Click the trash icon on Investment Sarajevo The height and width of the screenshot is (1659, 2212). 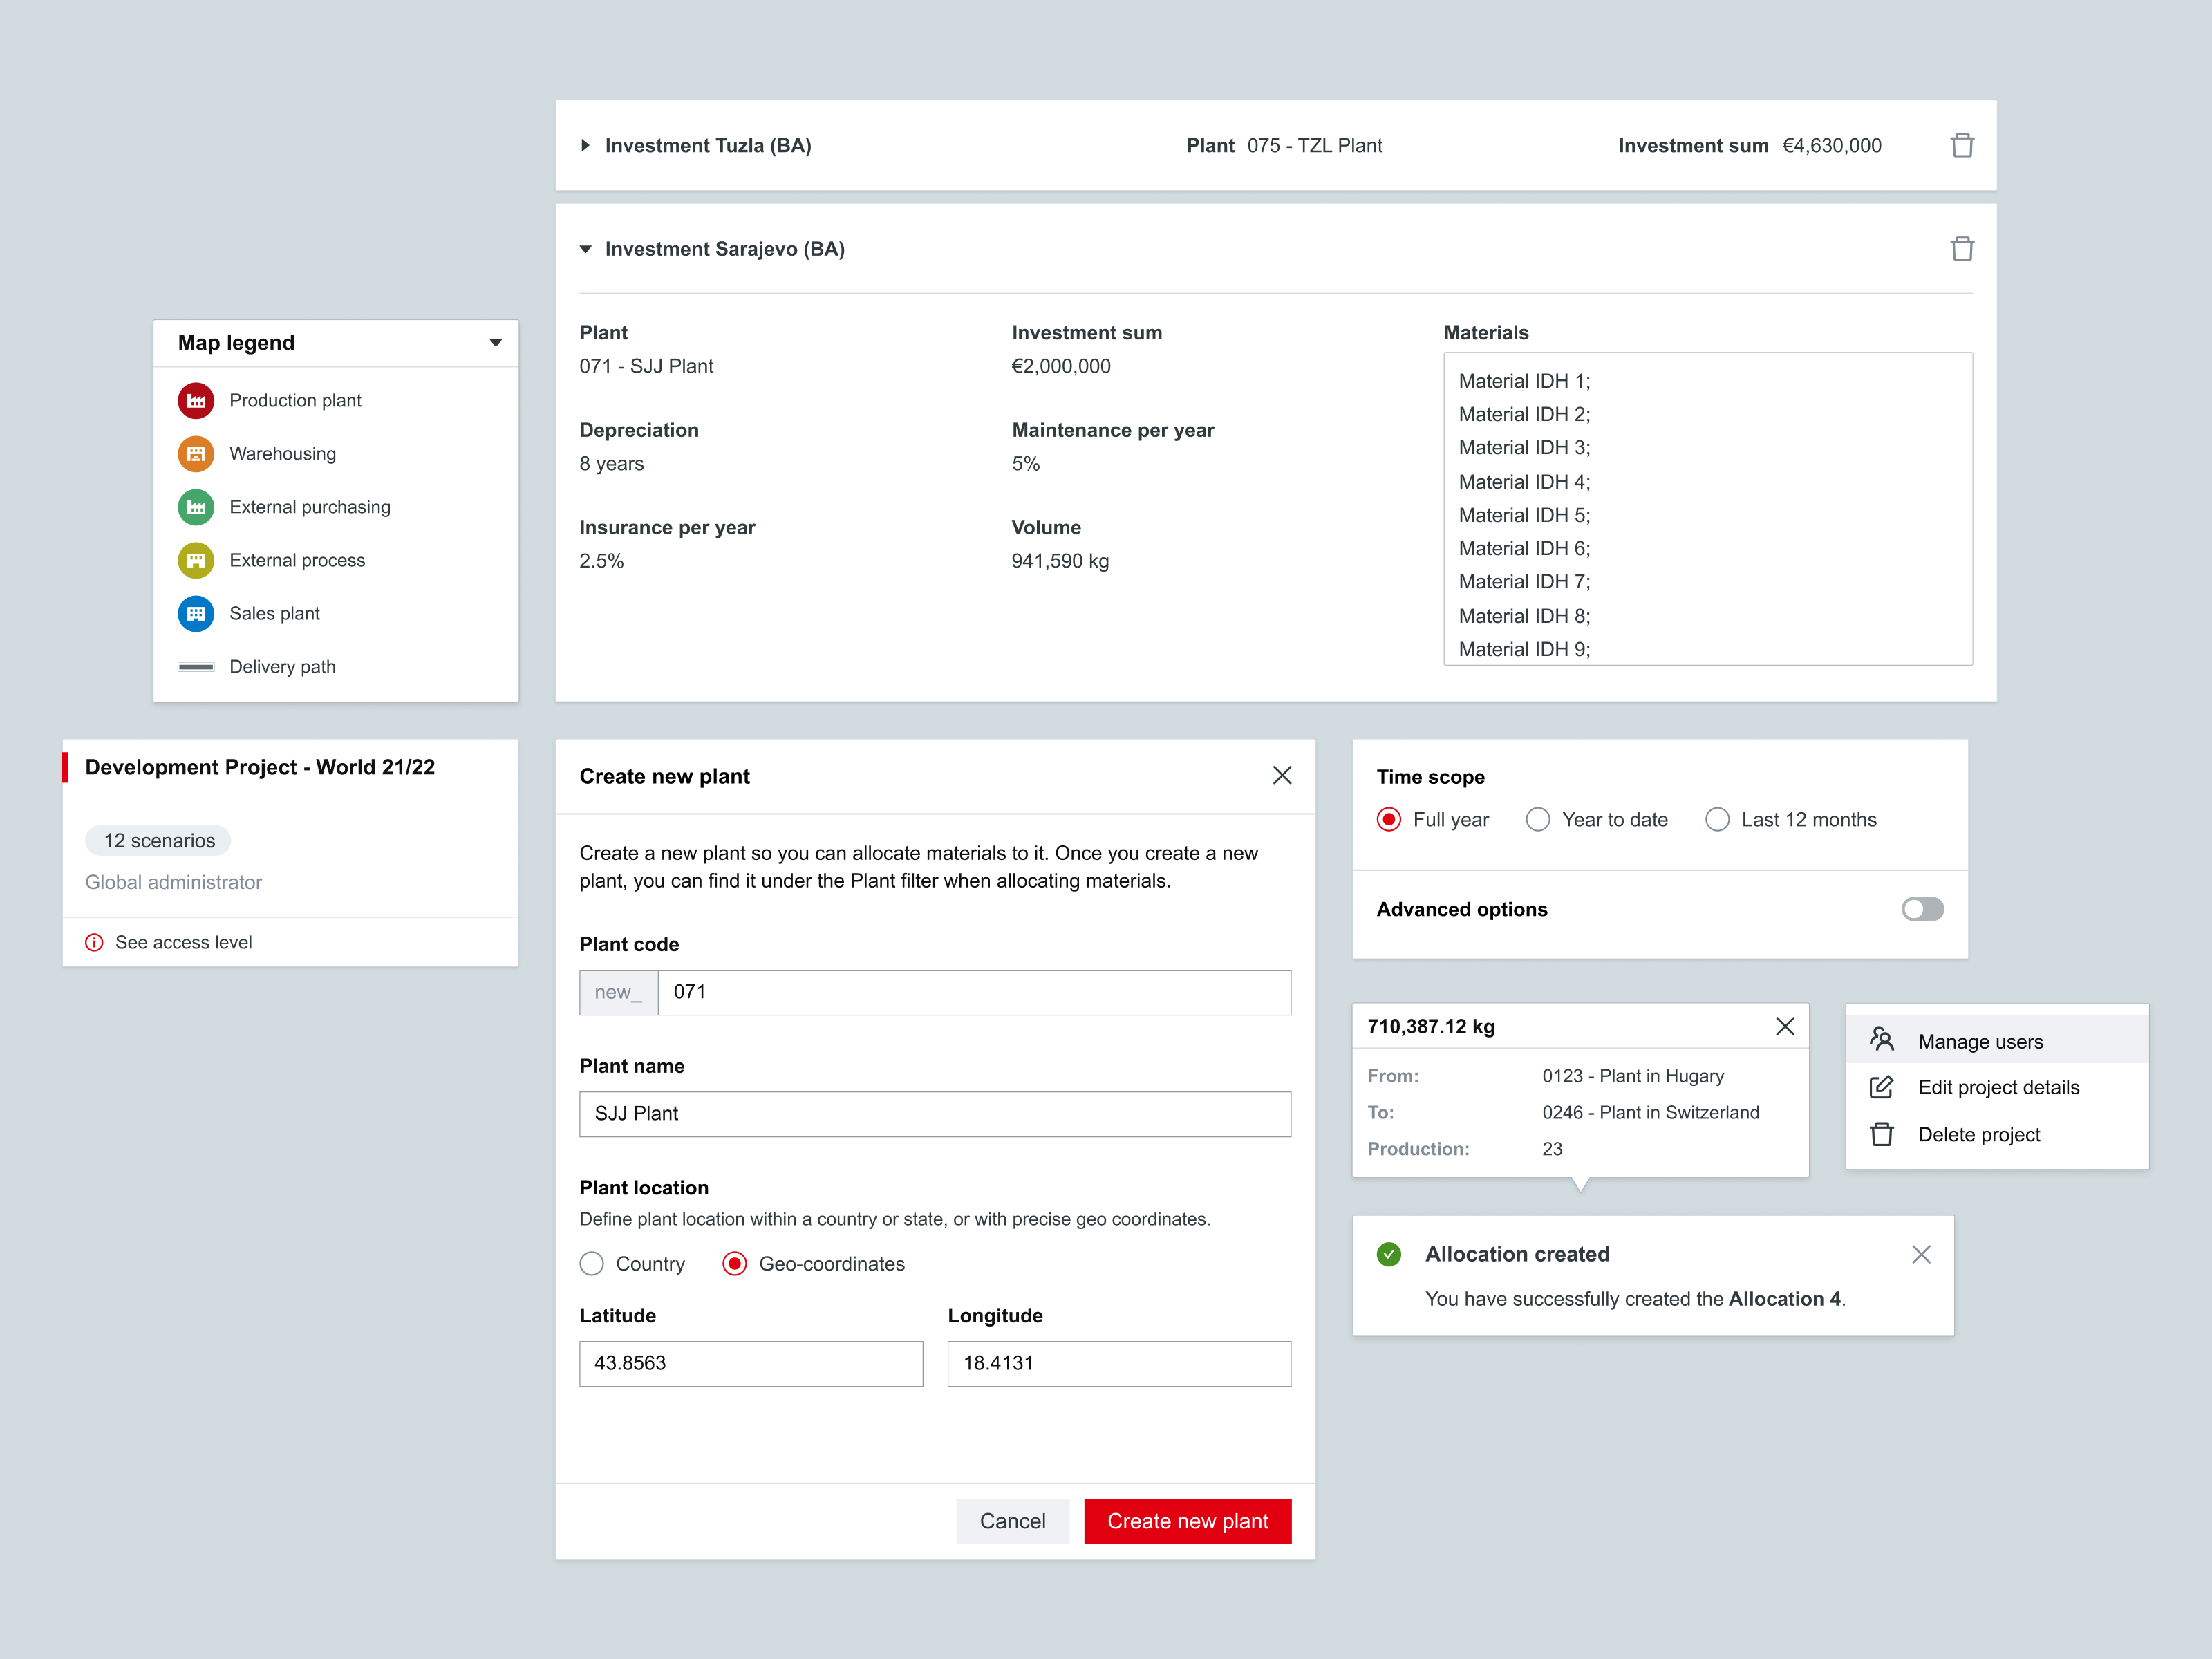click(x=1962, y=248)
